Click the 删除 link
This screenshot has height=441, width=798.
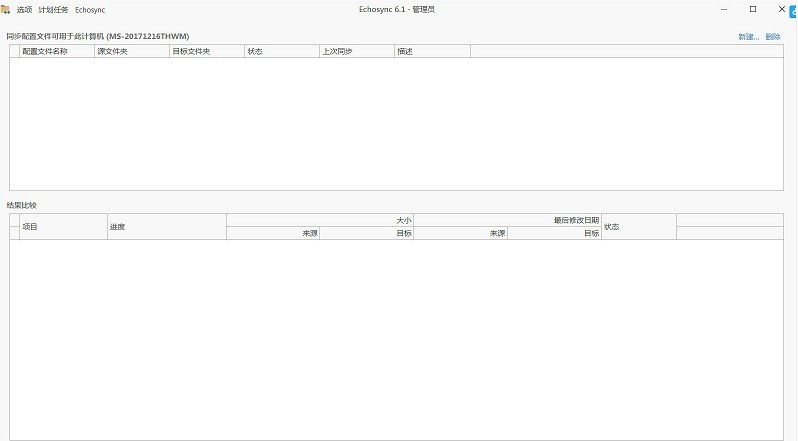coord(773,37)
